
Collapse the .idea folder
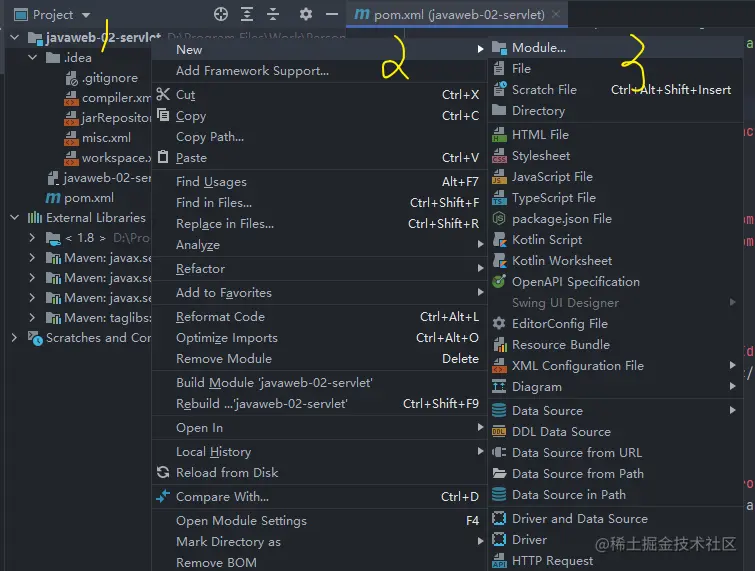tap(33, 57)
